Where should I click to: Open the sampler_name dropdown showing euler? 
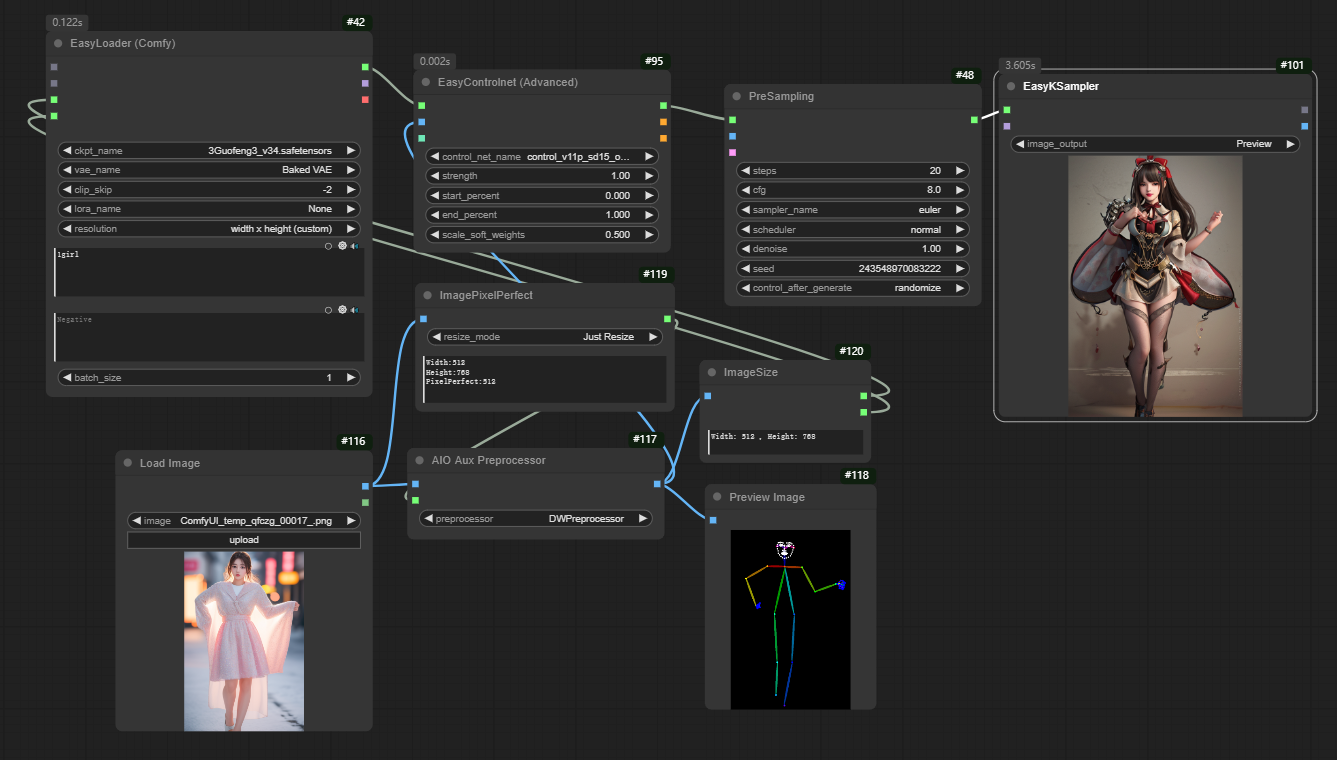click(853, 210)
